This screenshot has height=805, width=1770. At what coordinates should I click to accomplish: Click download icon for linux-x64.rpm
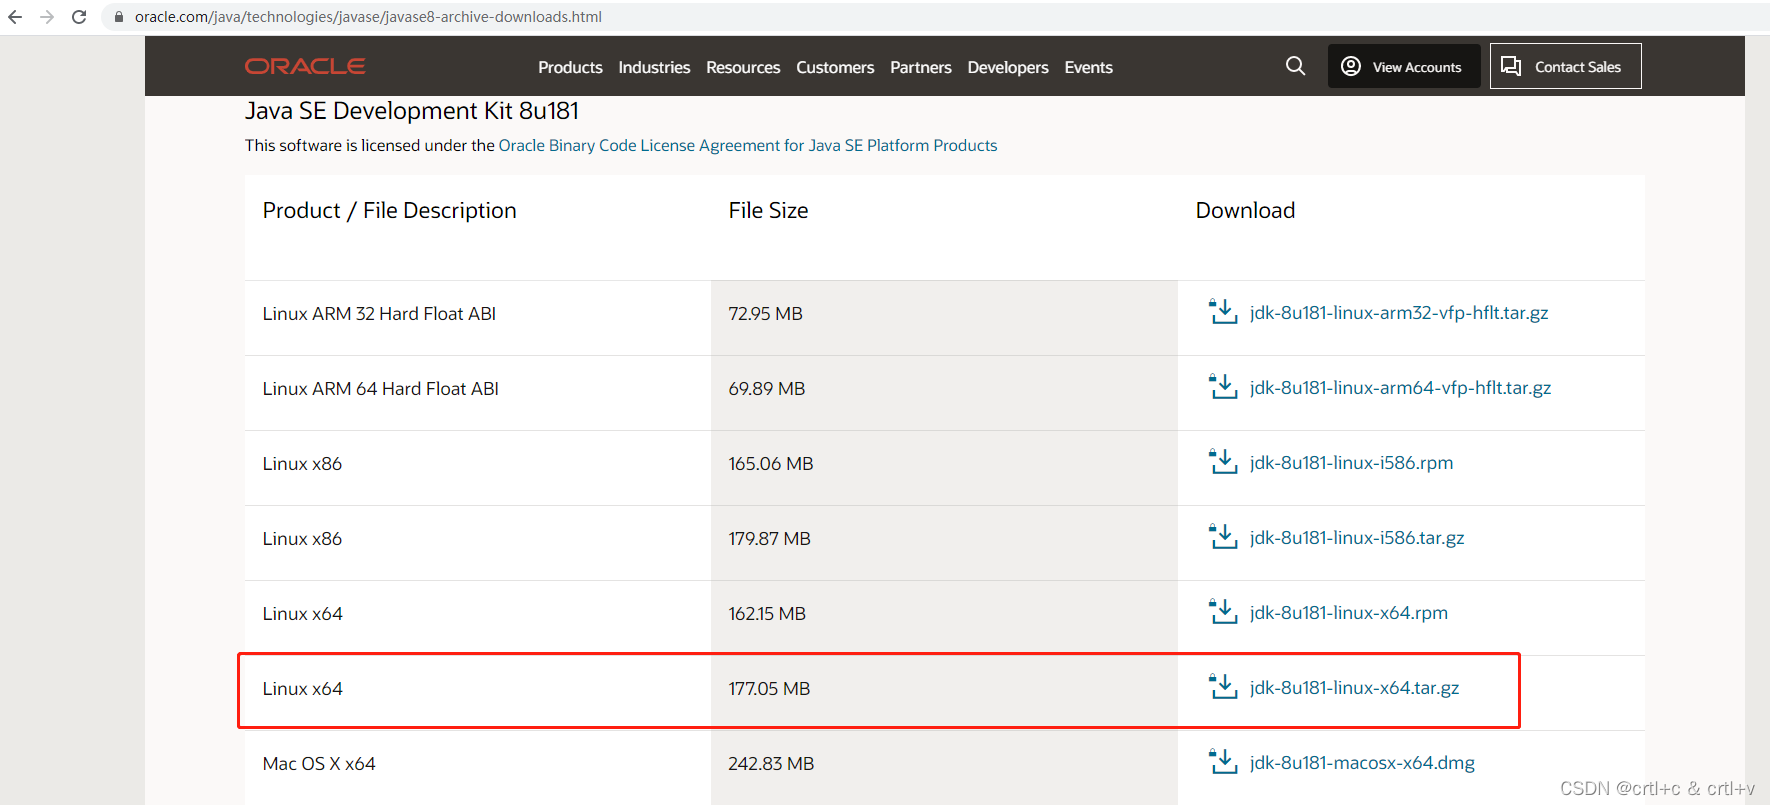click(1223, 611)
